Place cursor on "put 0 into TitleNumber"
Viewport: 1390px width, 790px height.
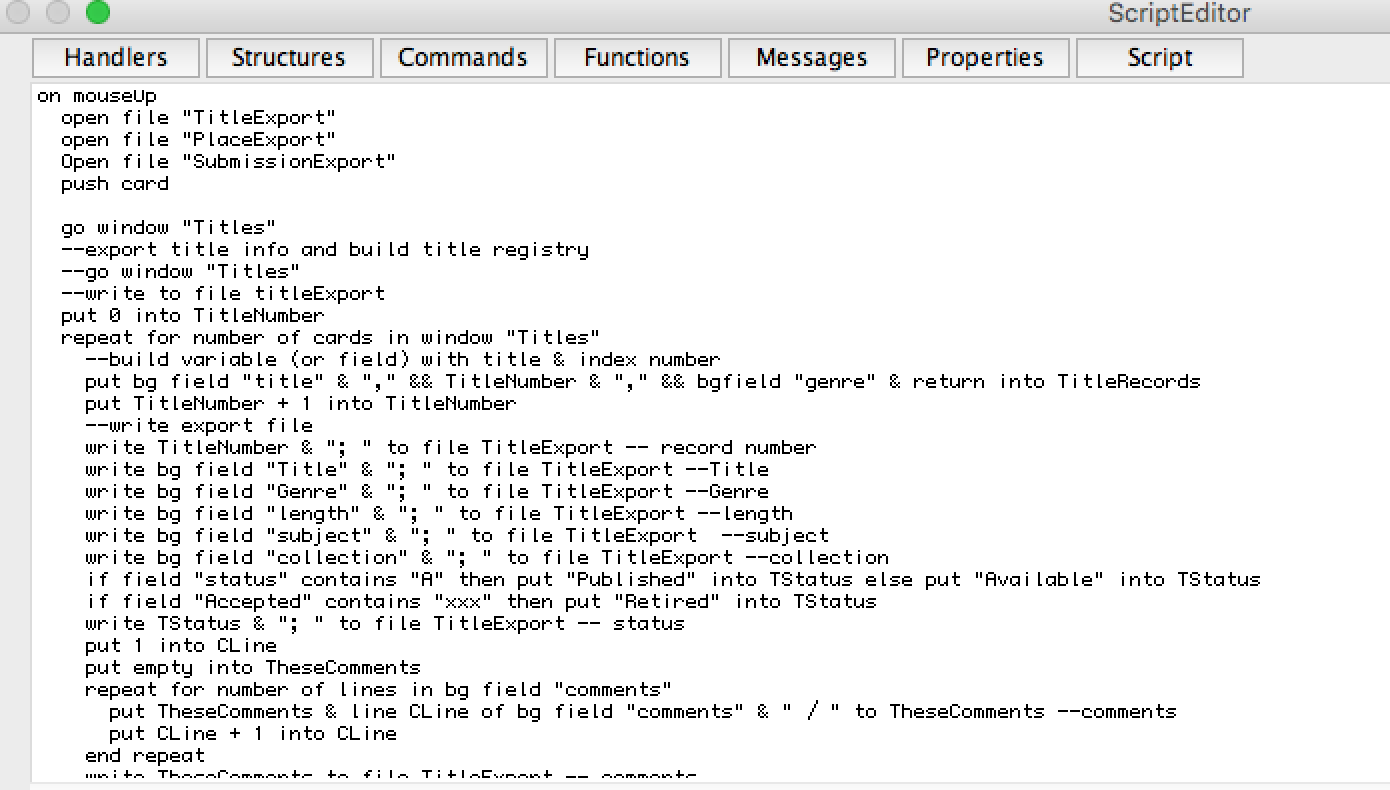192,316
